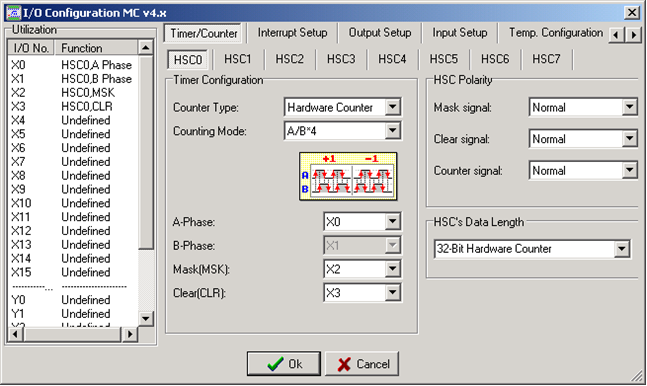Select the HSC5 sub-tab
Screen dimensions: 647x386
click(444, 59)
